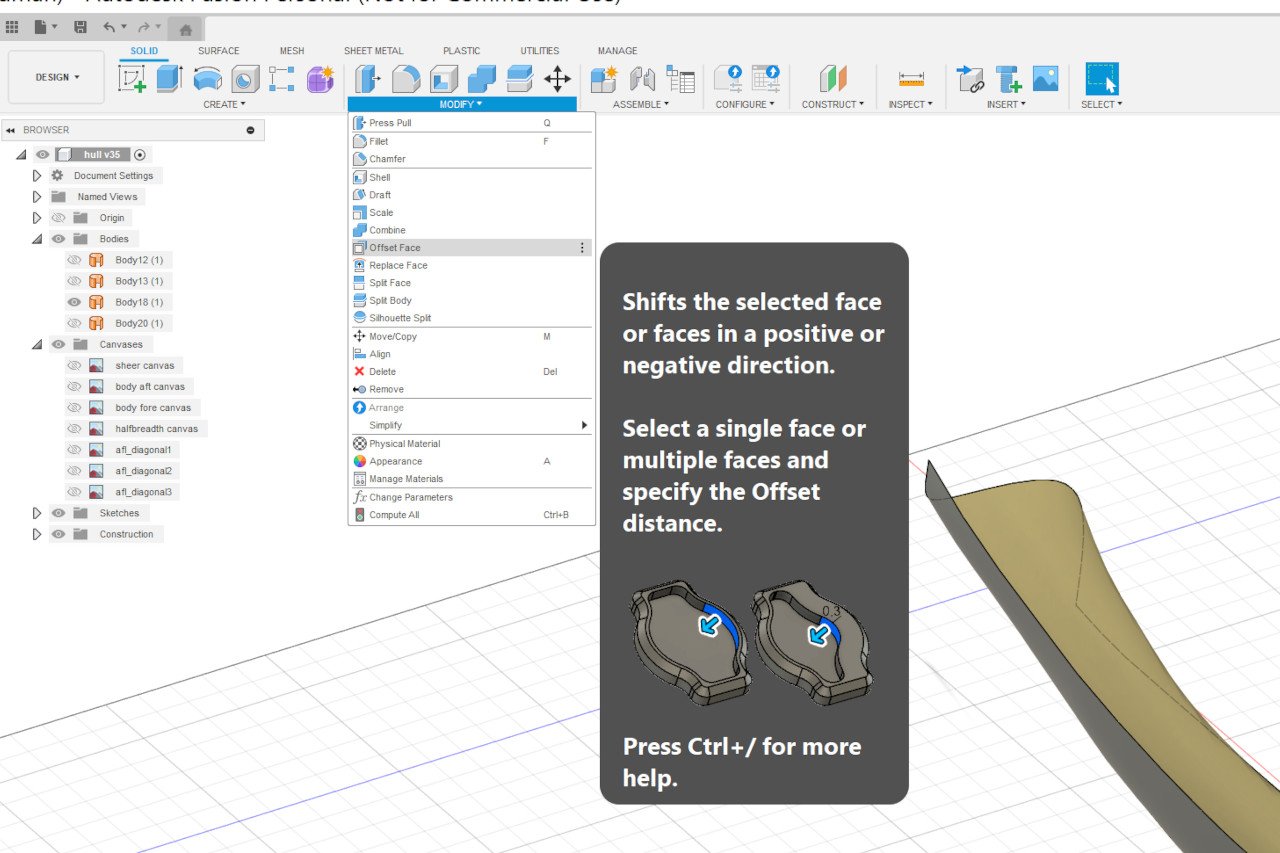Toggle visibility of Body13 (1)
Image resolution: width=1280 pixels, height=853 pixels.
(x=74, y=281)
